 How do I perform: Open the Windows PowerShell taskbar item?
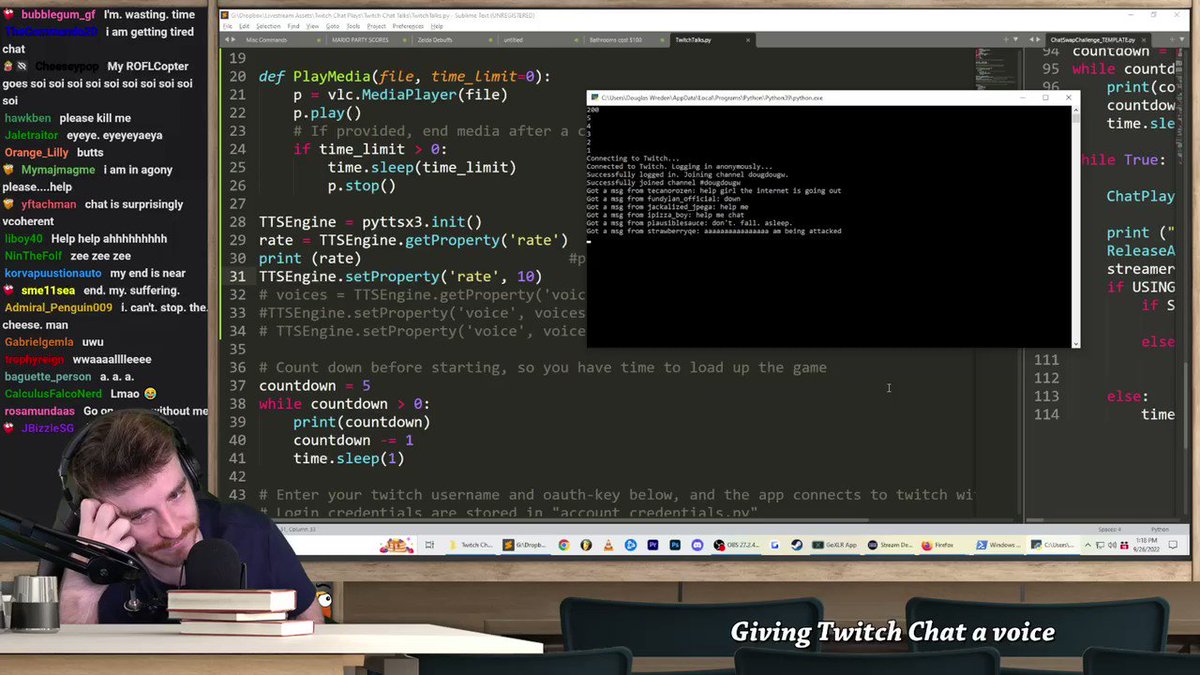pyautogui.click(x=999, y=545)
